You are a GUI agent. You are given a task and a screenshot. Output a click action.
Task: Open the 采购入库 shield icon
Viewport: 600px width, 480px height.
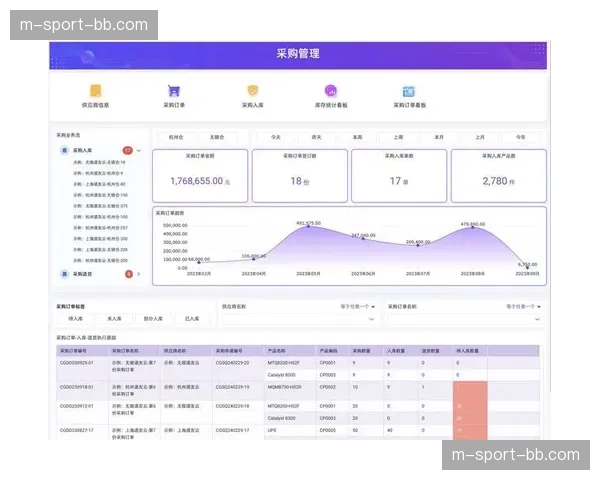point(253,90)
